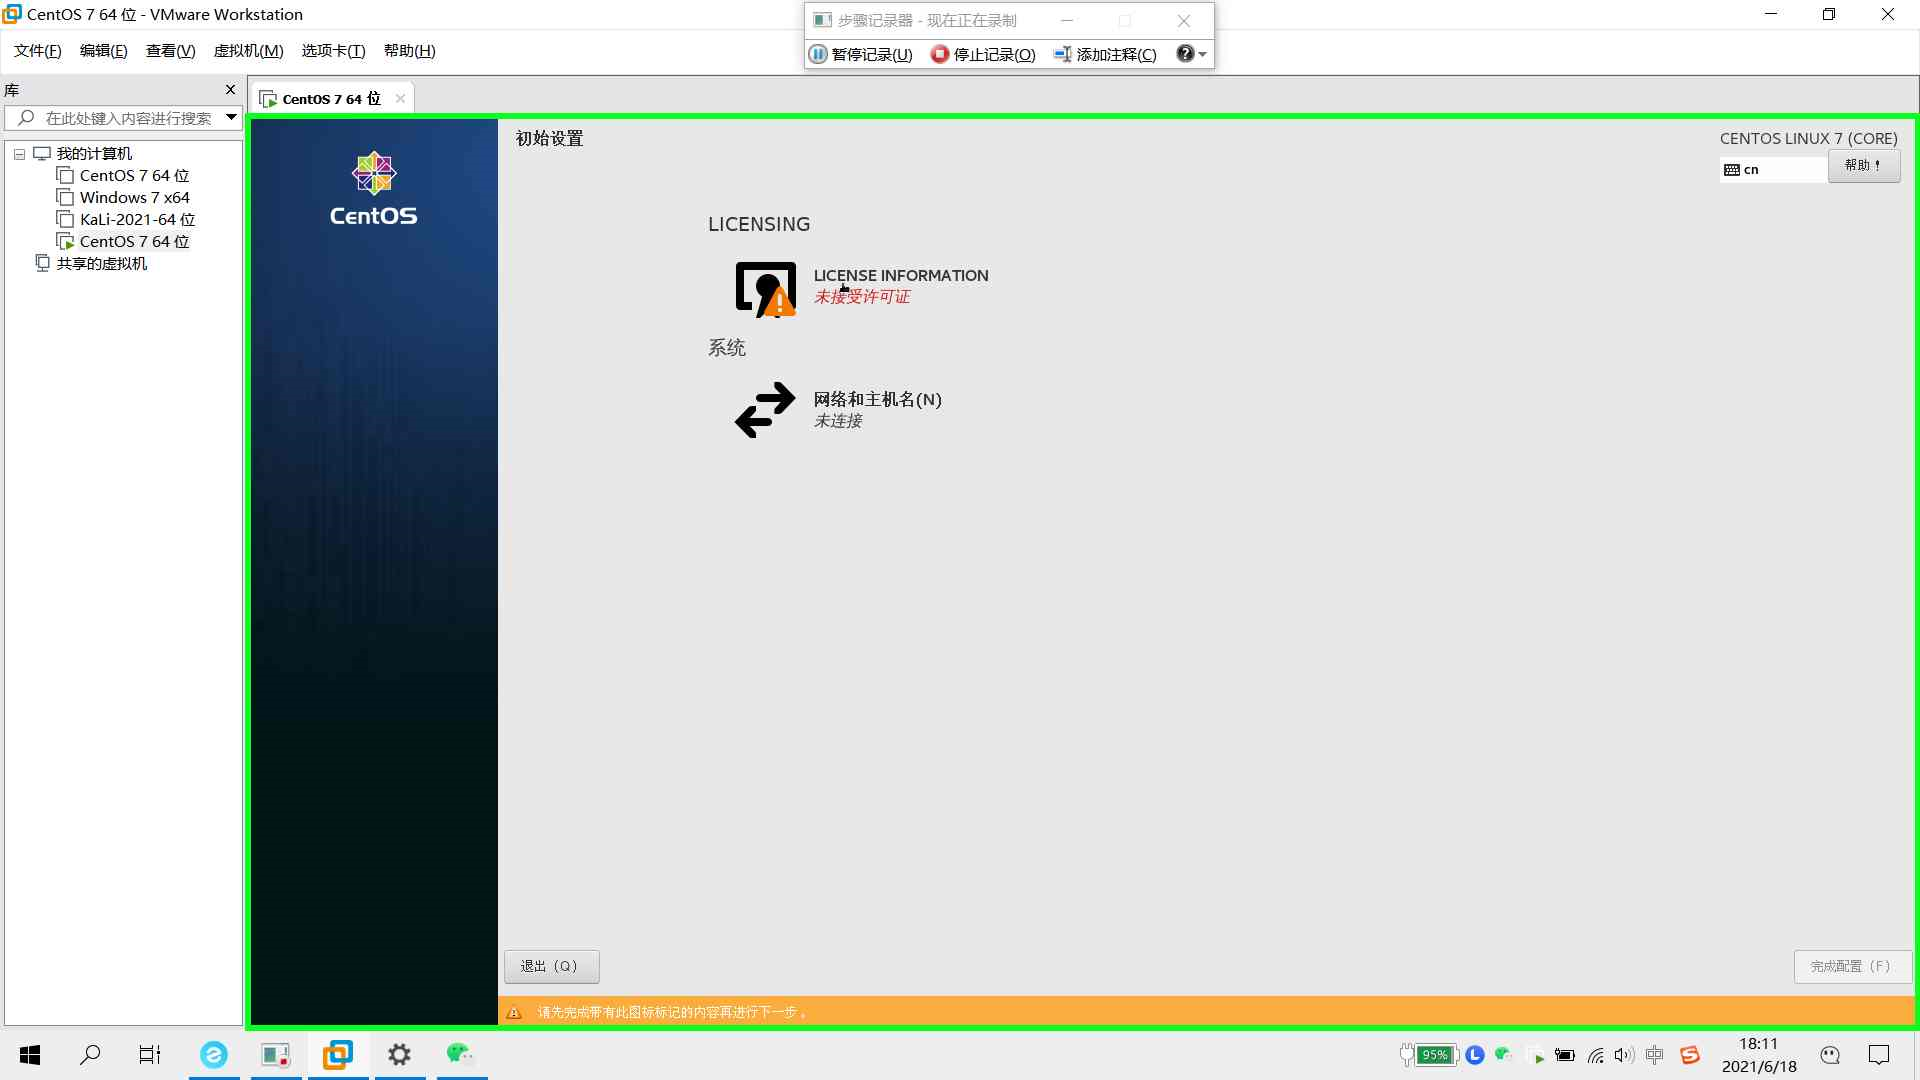Click the 未连接 network status text
This screenshot has width=1920, height=1080.
pyautogui.click(x=837, y=421)
